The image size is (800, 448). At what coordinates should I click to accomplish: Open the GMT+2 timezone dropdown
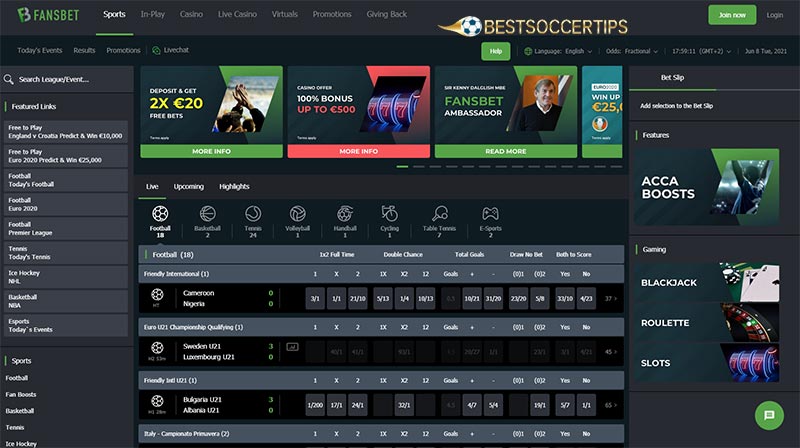[702, 51]
